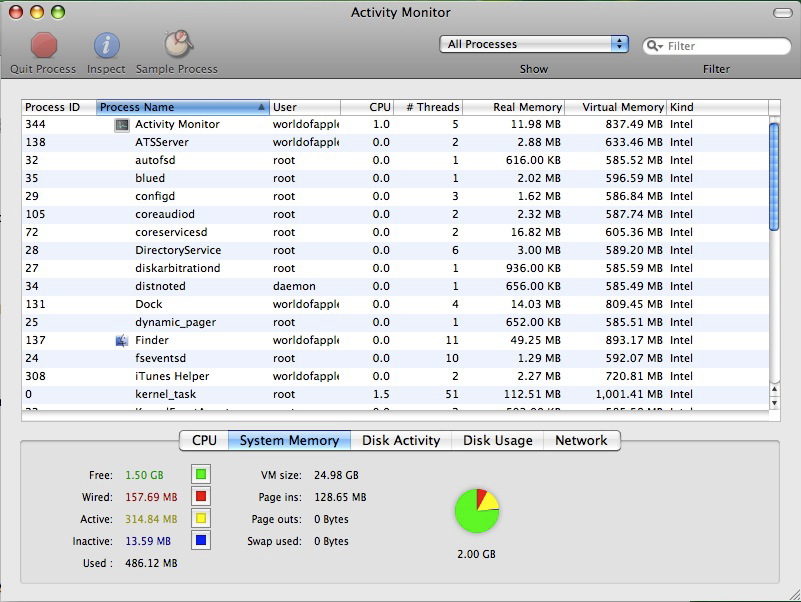Click the red Wired memory swatch
The width and height of the screenshot is (801, 602).
coord(201,496)
